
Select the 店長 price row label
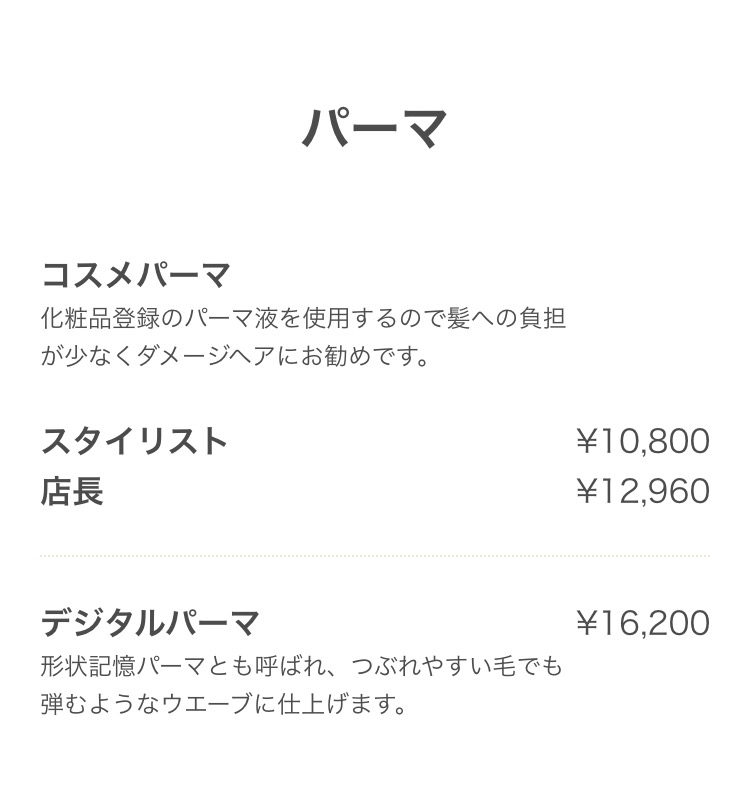tap(72, 491)
